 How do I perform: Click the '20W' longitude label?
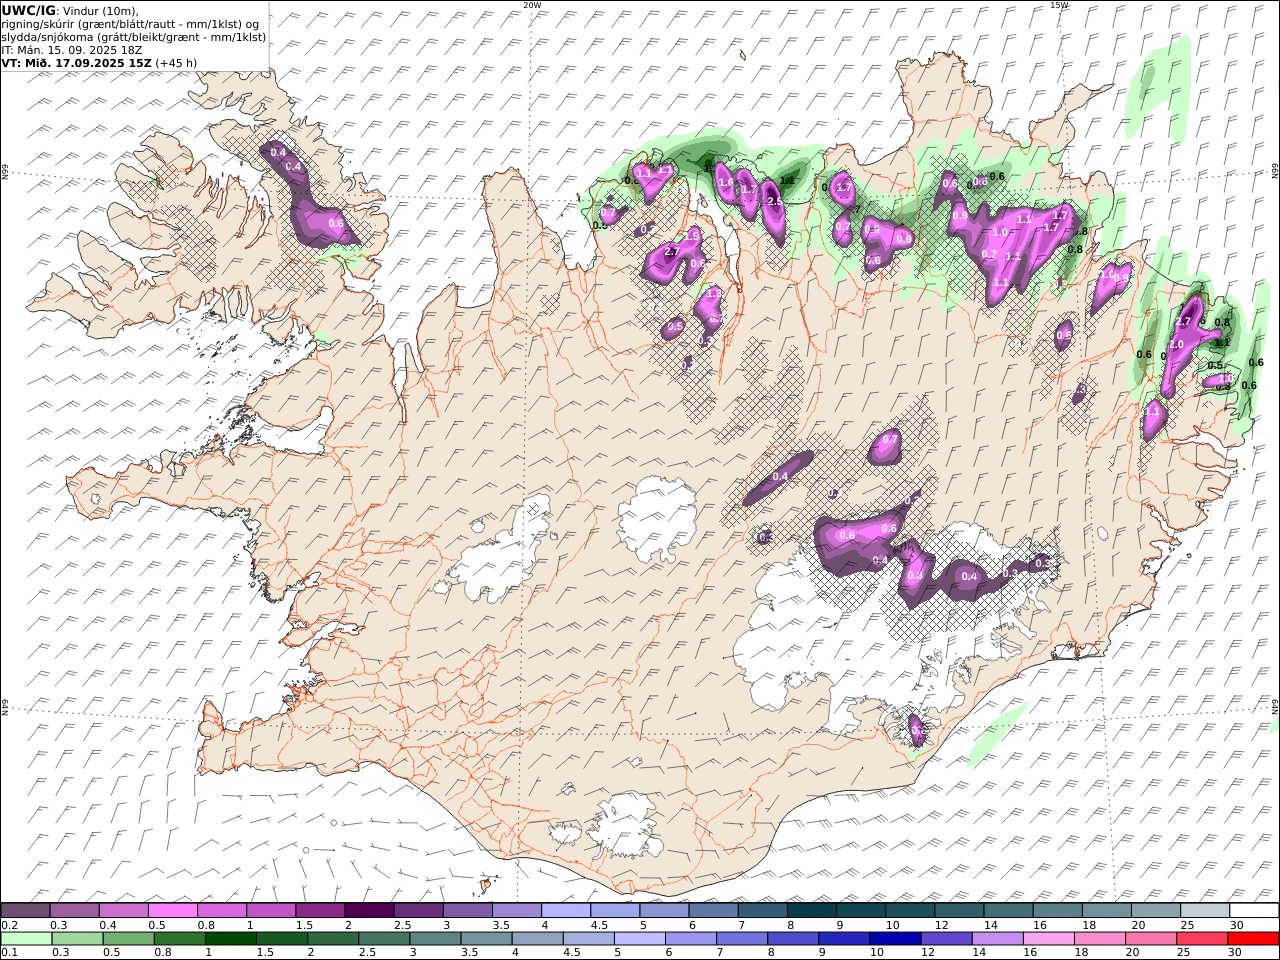[532, 5]
